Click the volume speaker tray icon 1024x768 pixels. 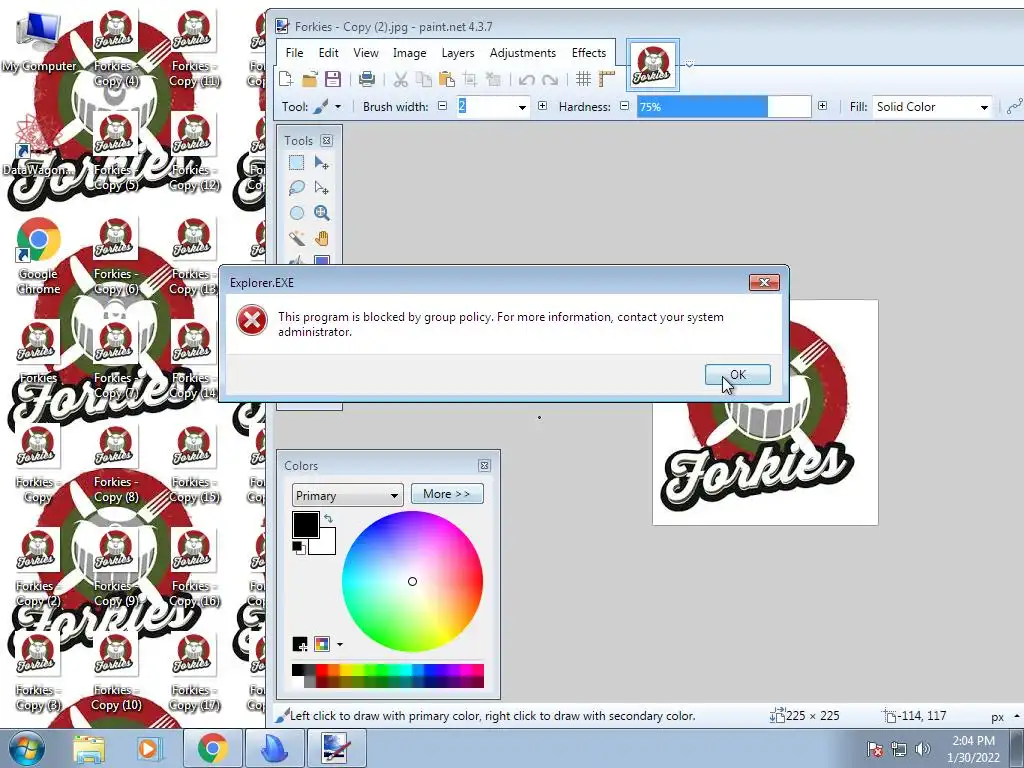click(x=923, y=749)
